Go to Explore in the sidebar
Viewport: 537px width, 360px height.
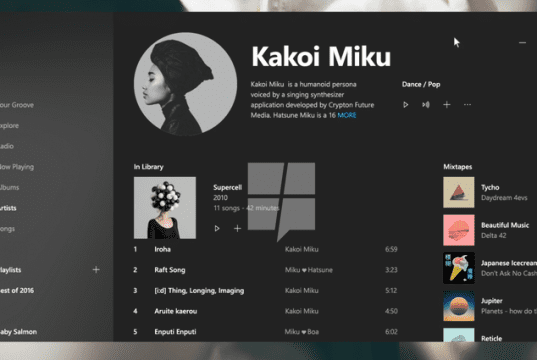(9, 126)
